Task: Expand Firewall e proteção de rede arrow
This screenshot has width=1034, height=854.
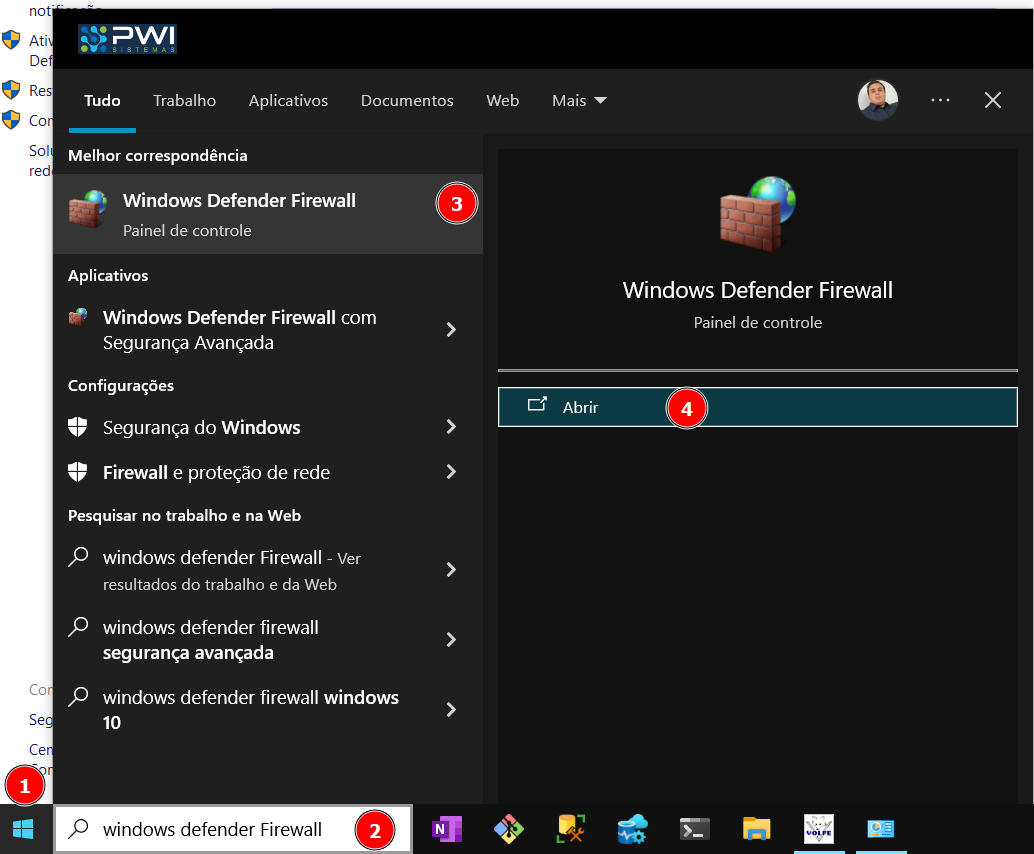Action: [451, 472]
